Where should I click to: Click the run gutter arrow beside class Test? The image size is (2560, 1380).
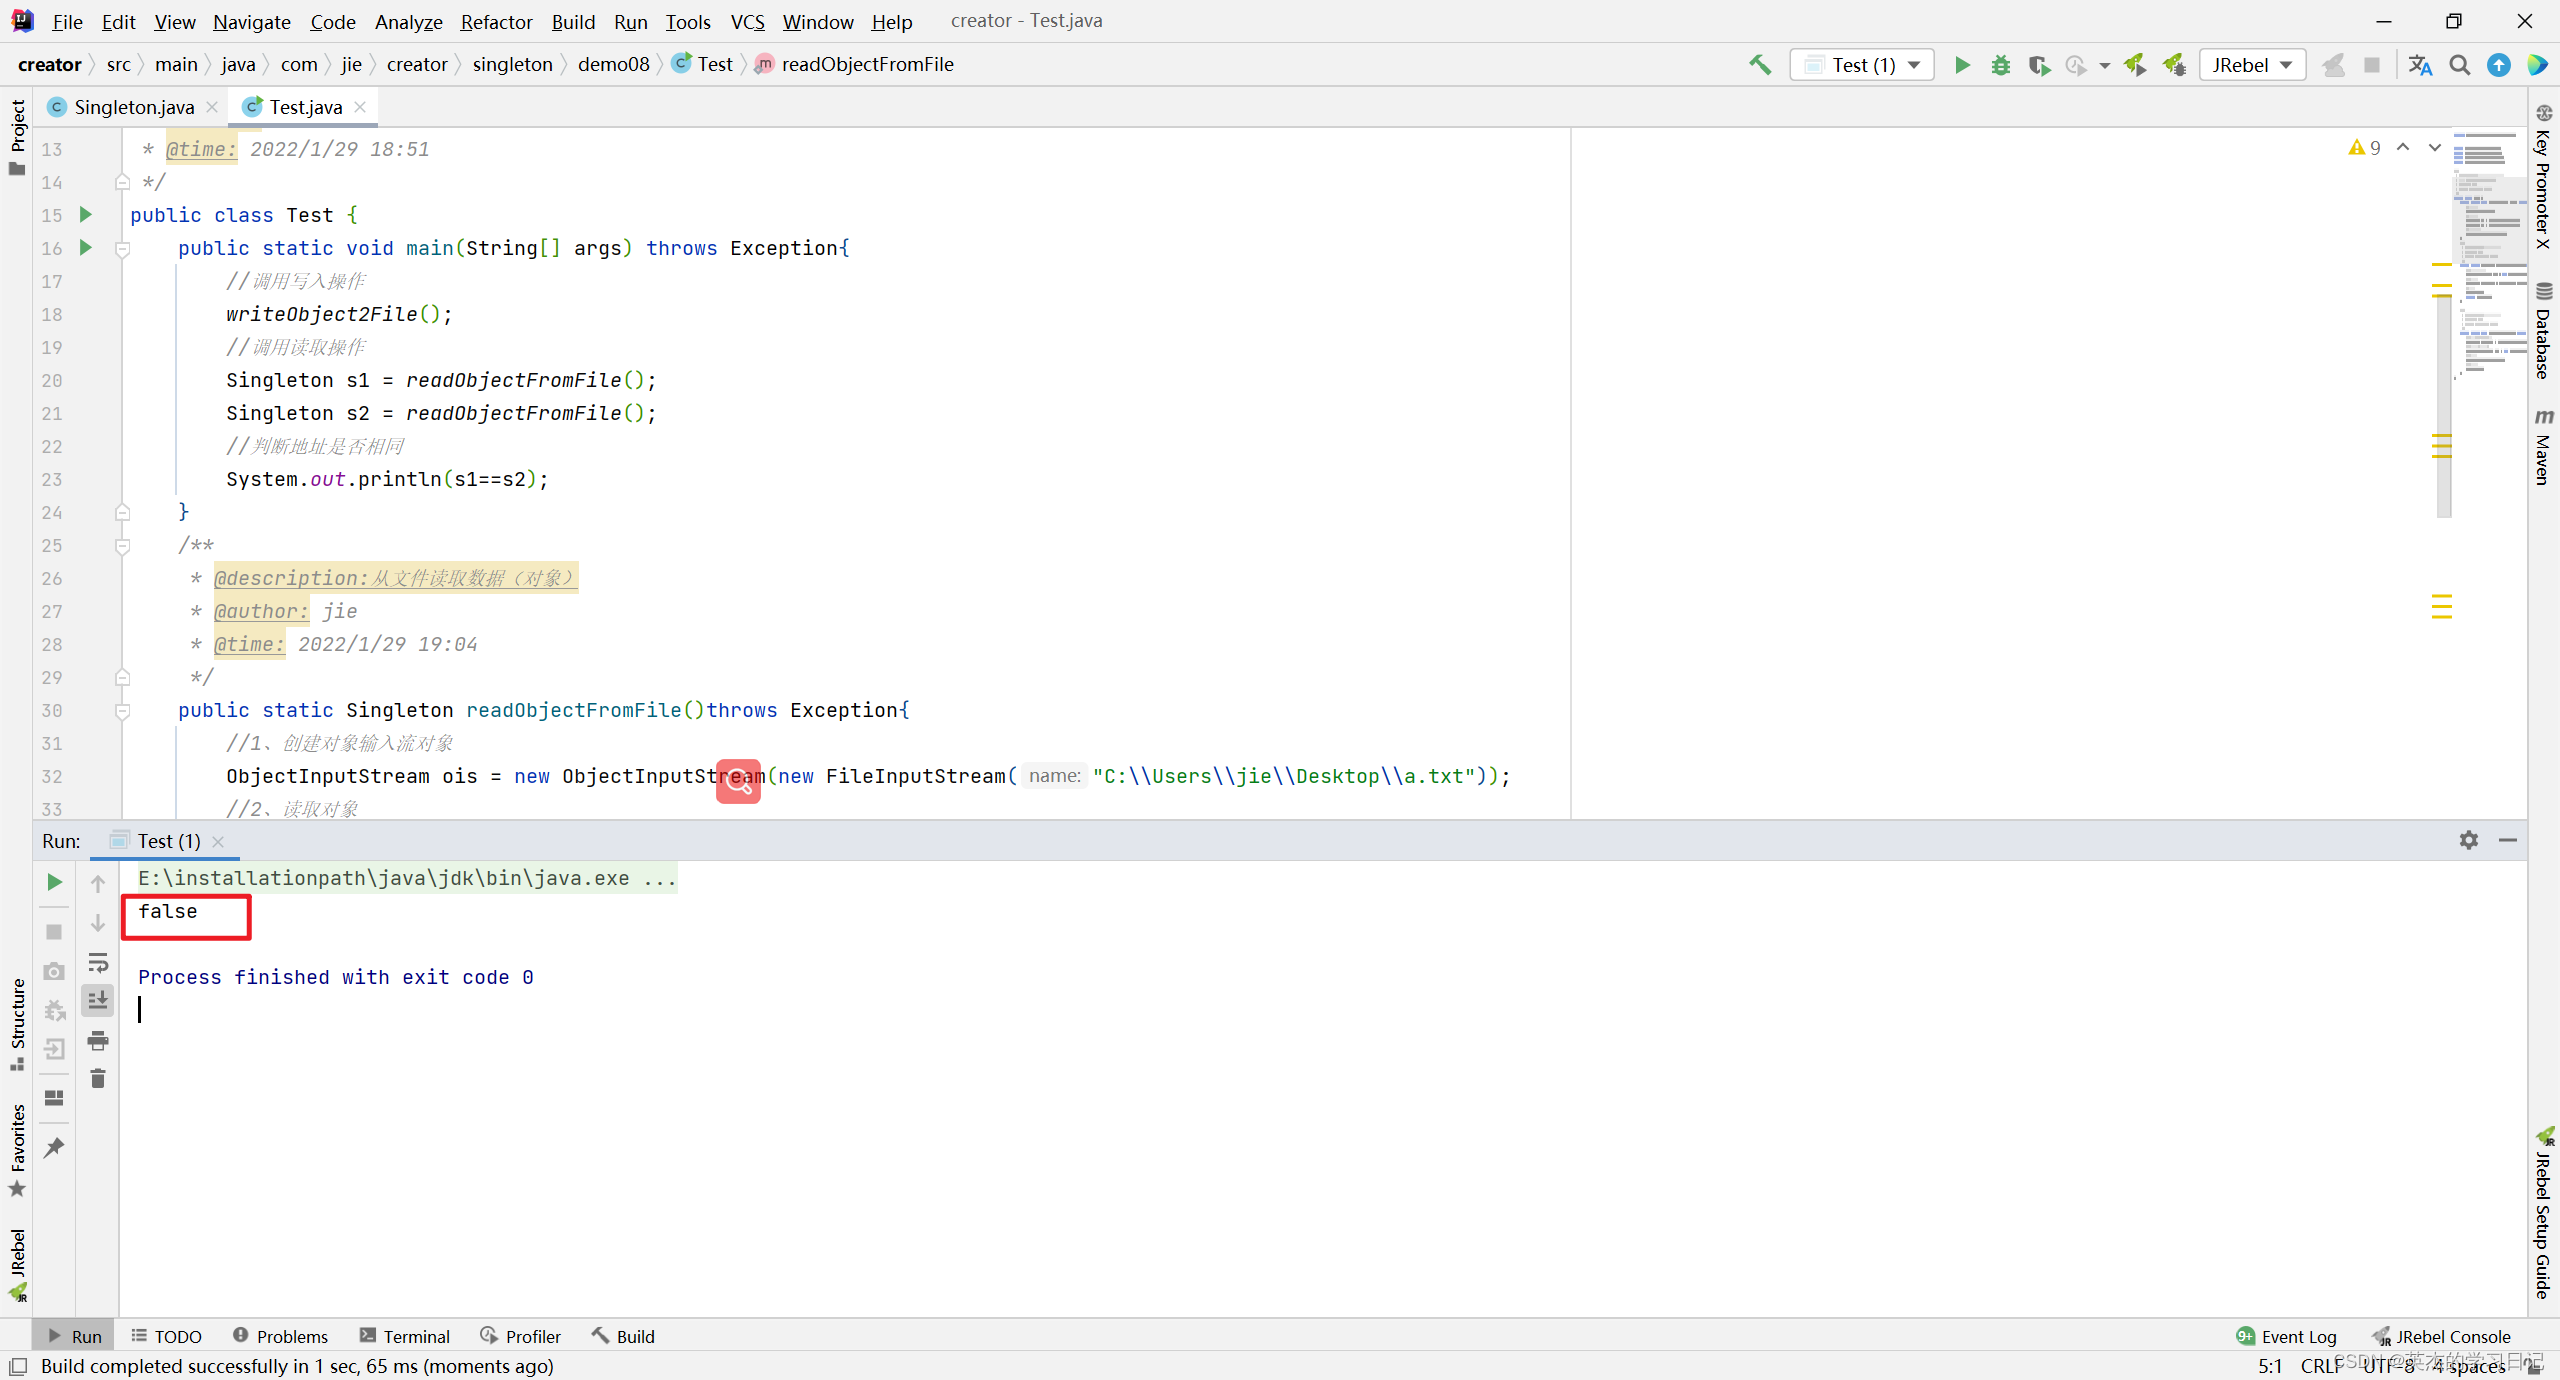pyautogui.click(x=86, y=215)
